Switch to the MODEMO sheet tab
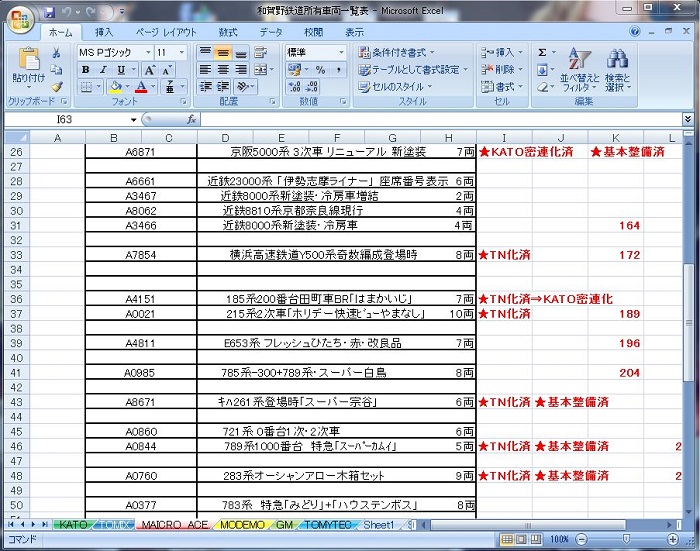 point(242,525)
